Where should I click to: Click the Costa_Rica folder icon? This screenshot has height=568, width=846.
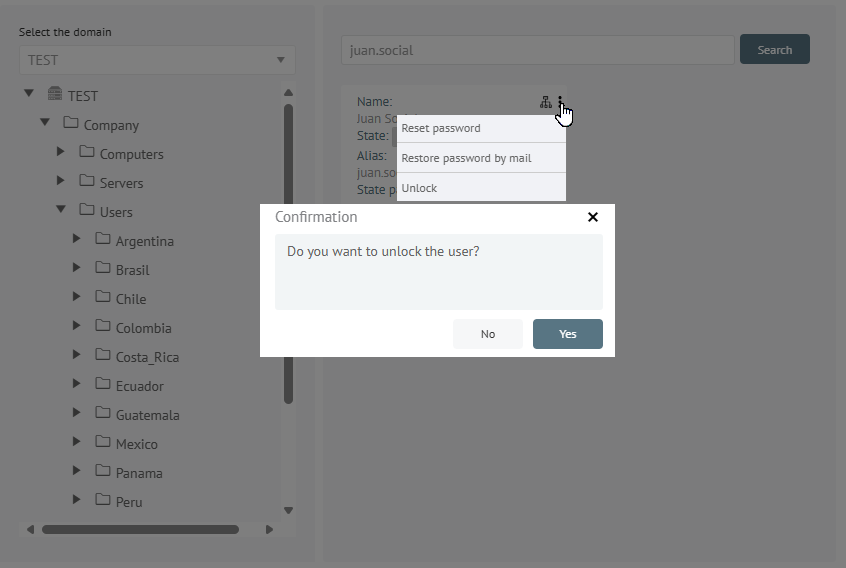pos(103,354)
